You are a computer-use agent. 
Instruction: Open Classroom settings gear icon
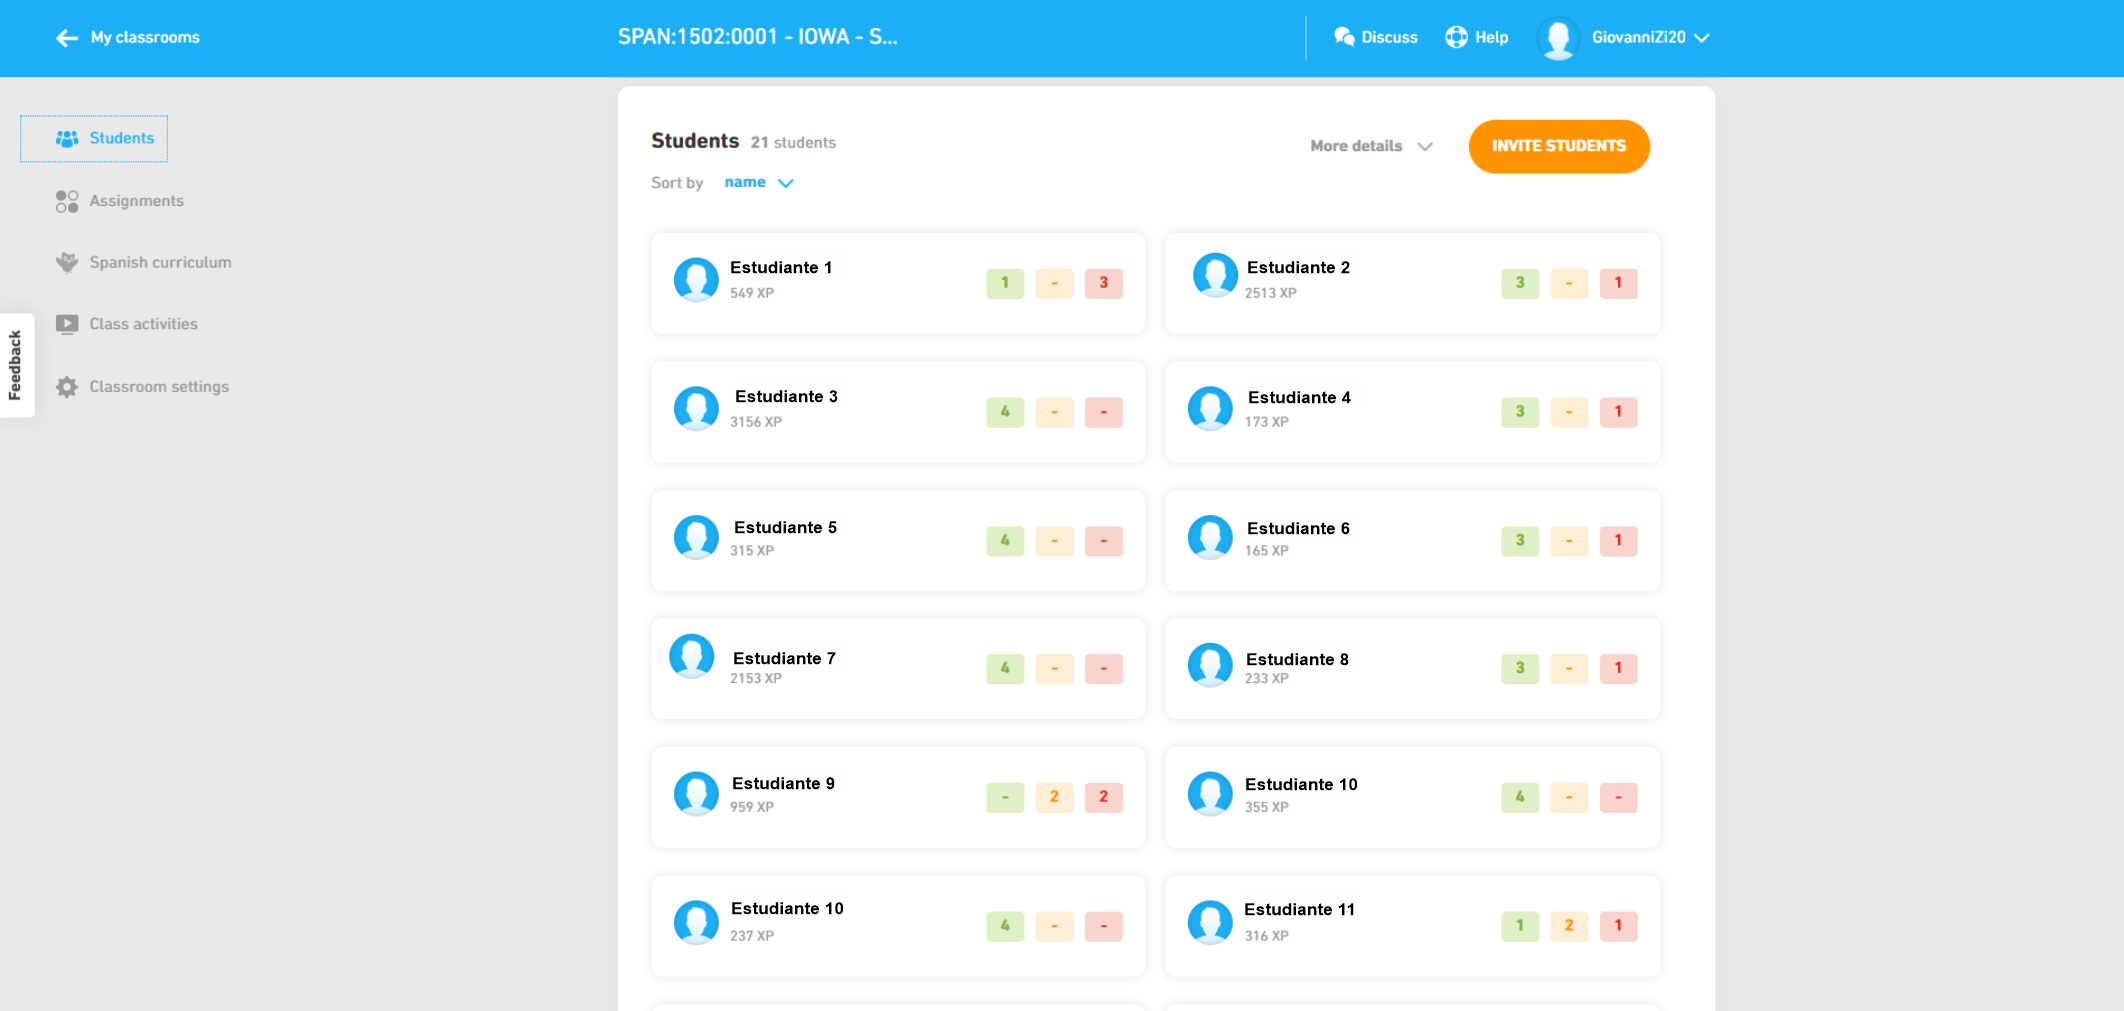(x=67, y=387)
